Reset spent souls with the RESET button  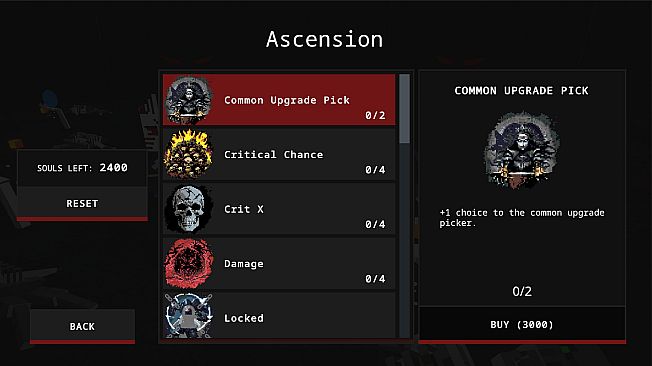pyautogui.click(x=82, y=203)
